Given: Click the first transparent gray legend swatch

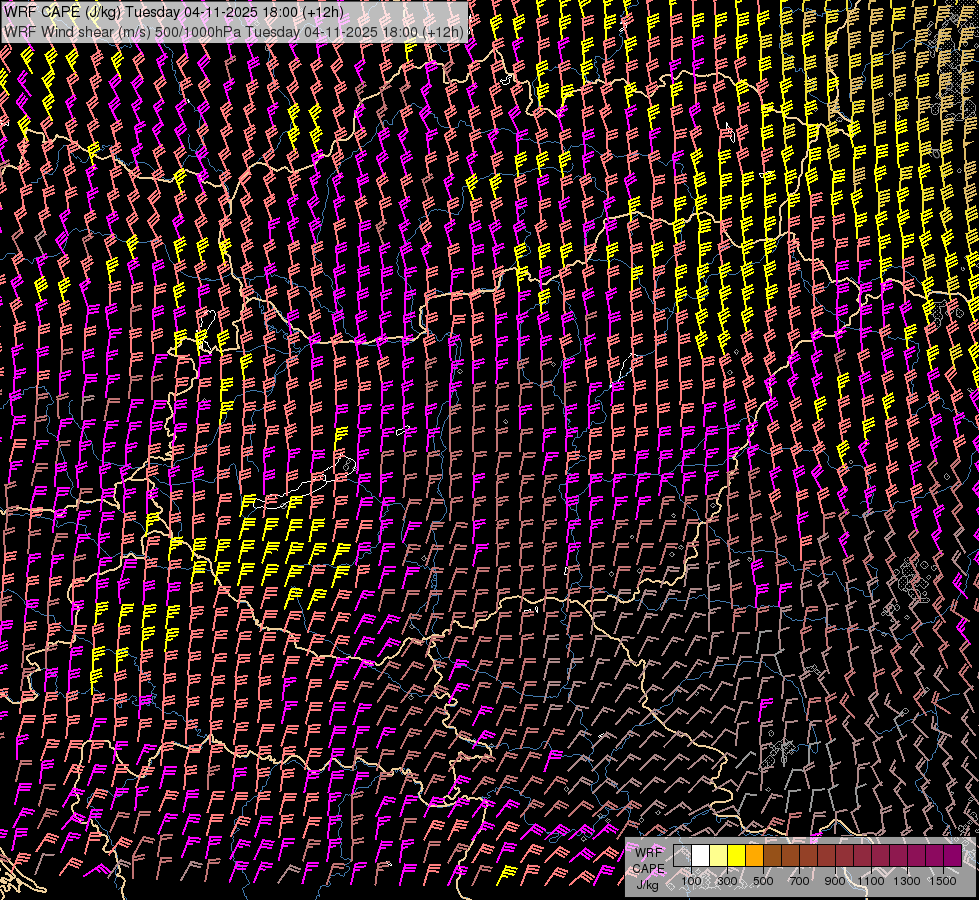Looking at the screenshot, I should (682, 856).
